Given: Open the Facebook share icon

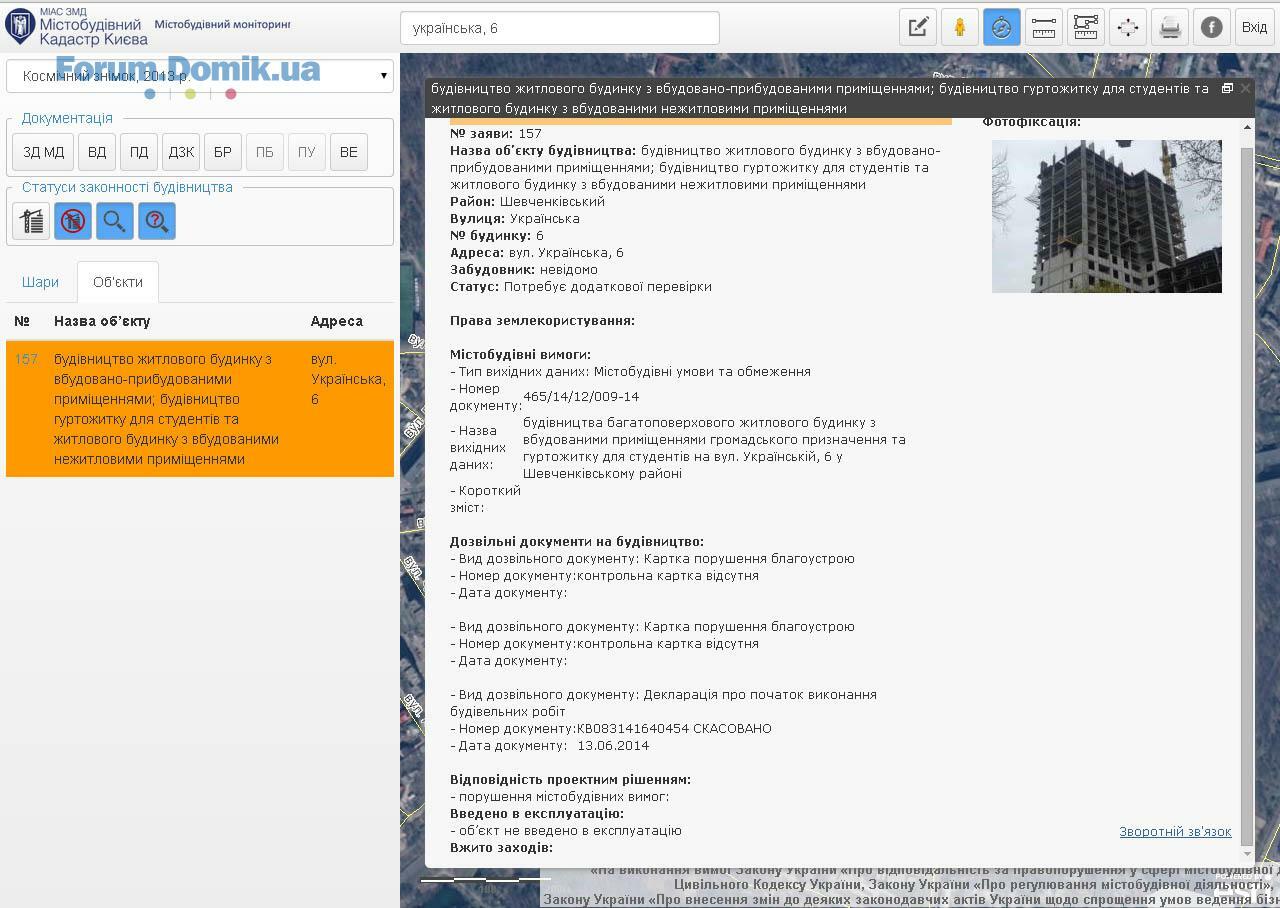Looking at the screenshot, I should [x=1212, y=27].
